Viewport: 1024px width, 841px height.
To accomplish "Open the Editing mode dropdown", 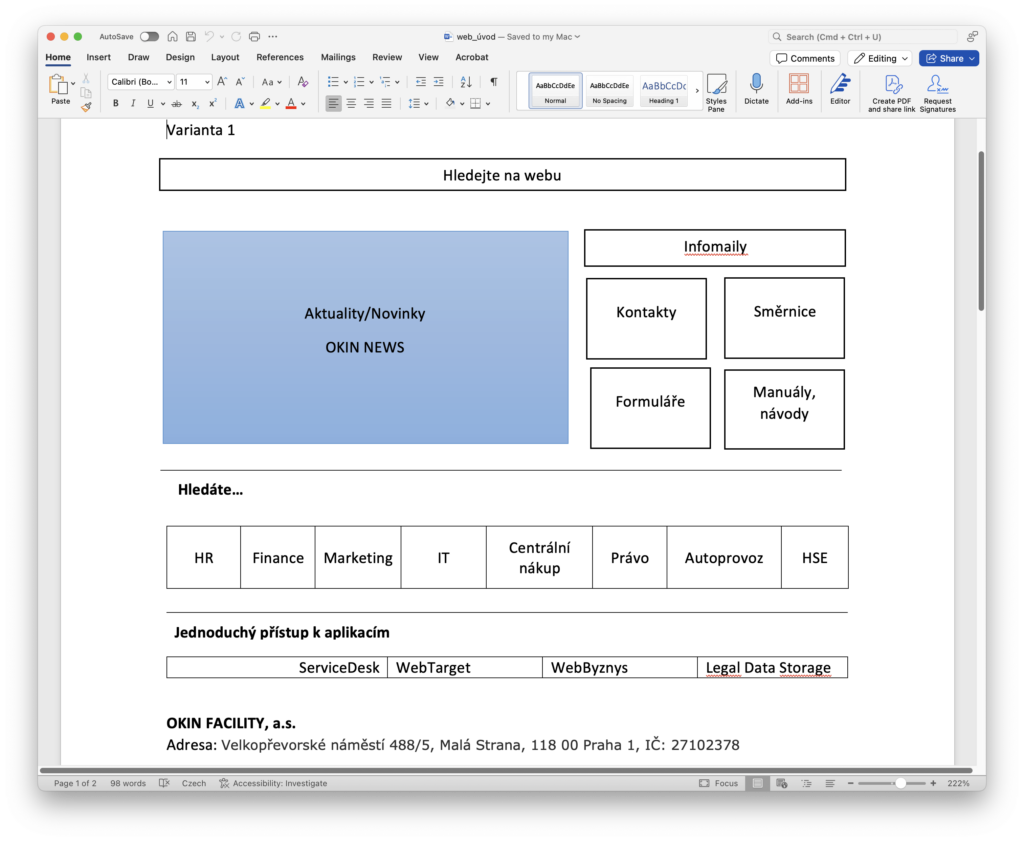I will pyautogui.click(x=880, y=58).
